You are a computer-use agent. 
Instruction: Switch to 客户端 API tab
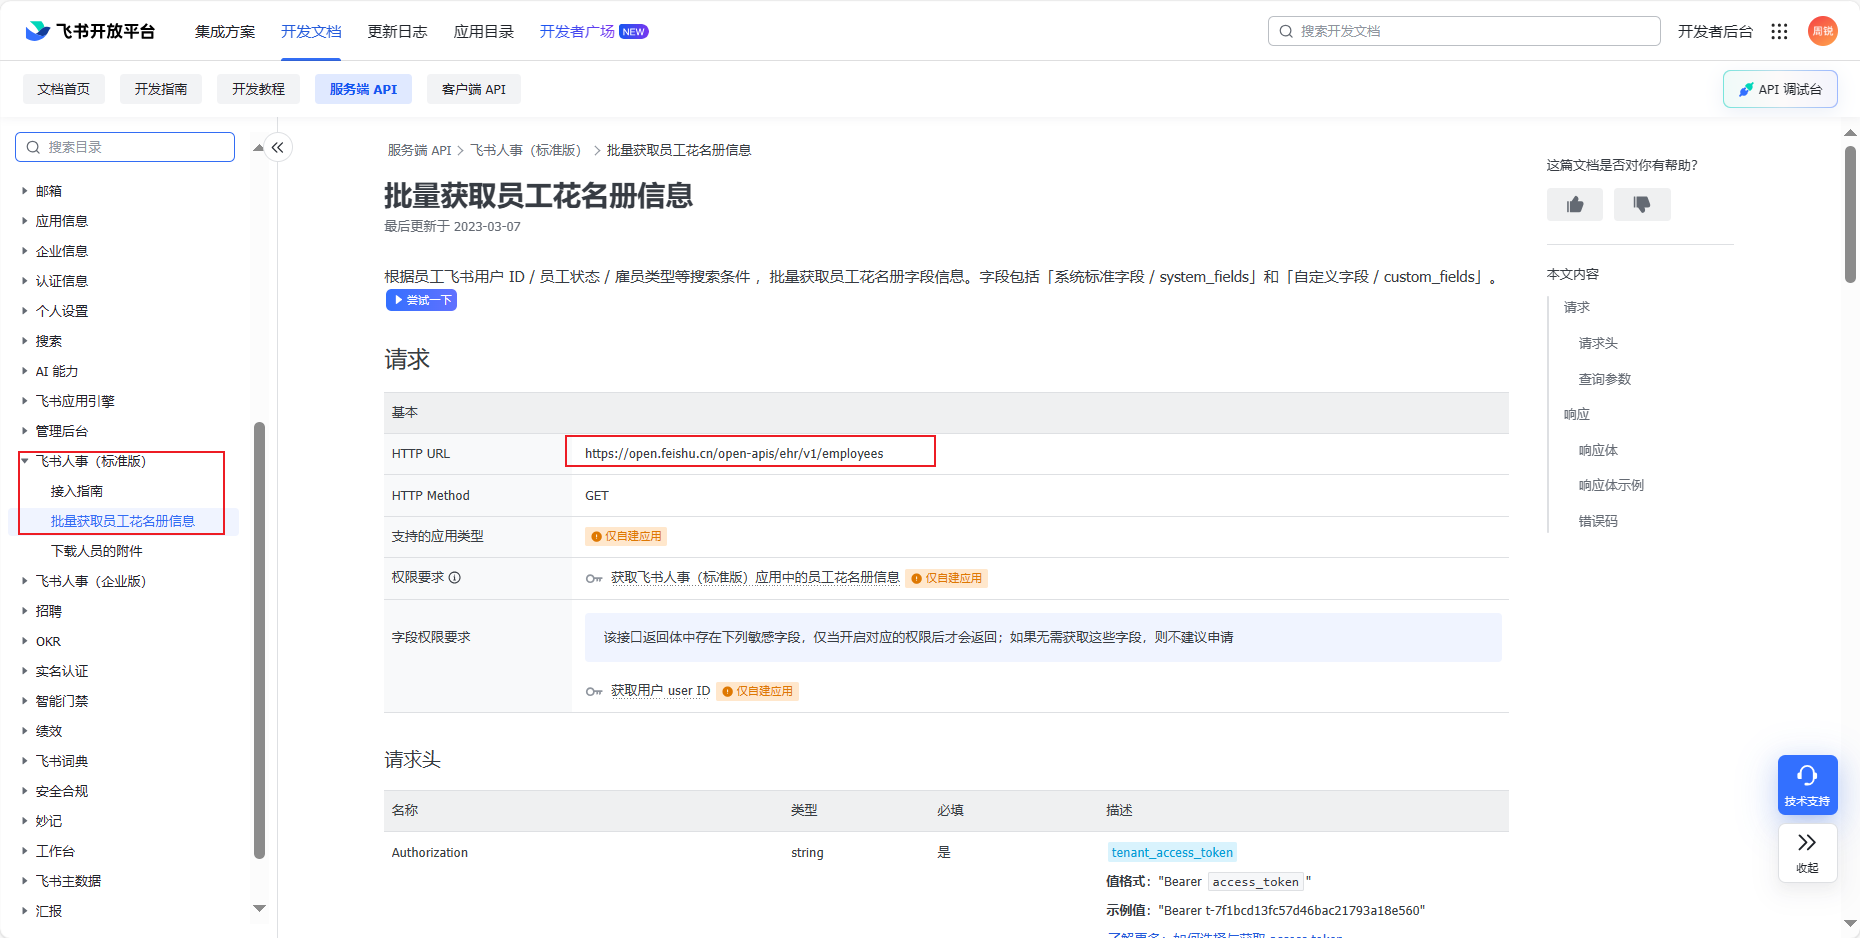click(x=474, y=89)
